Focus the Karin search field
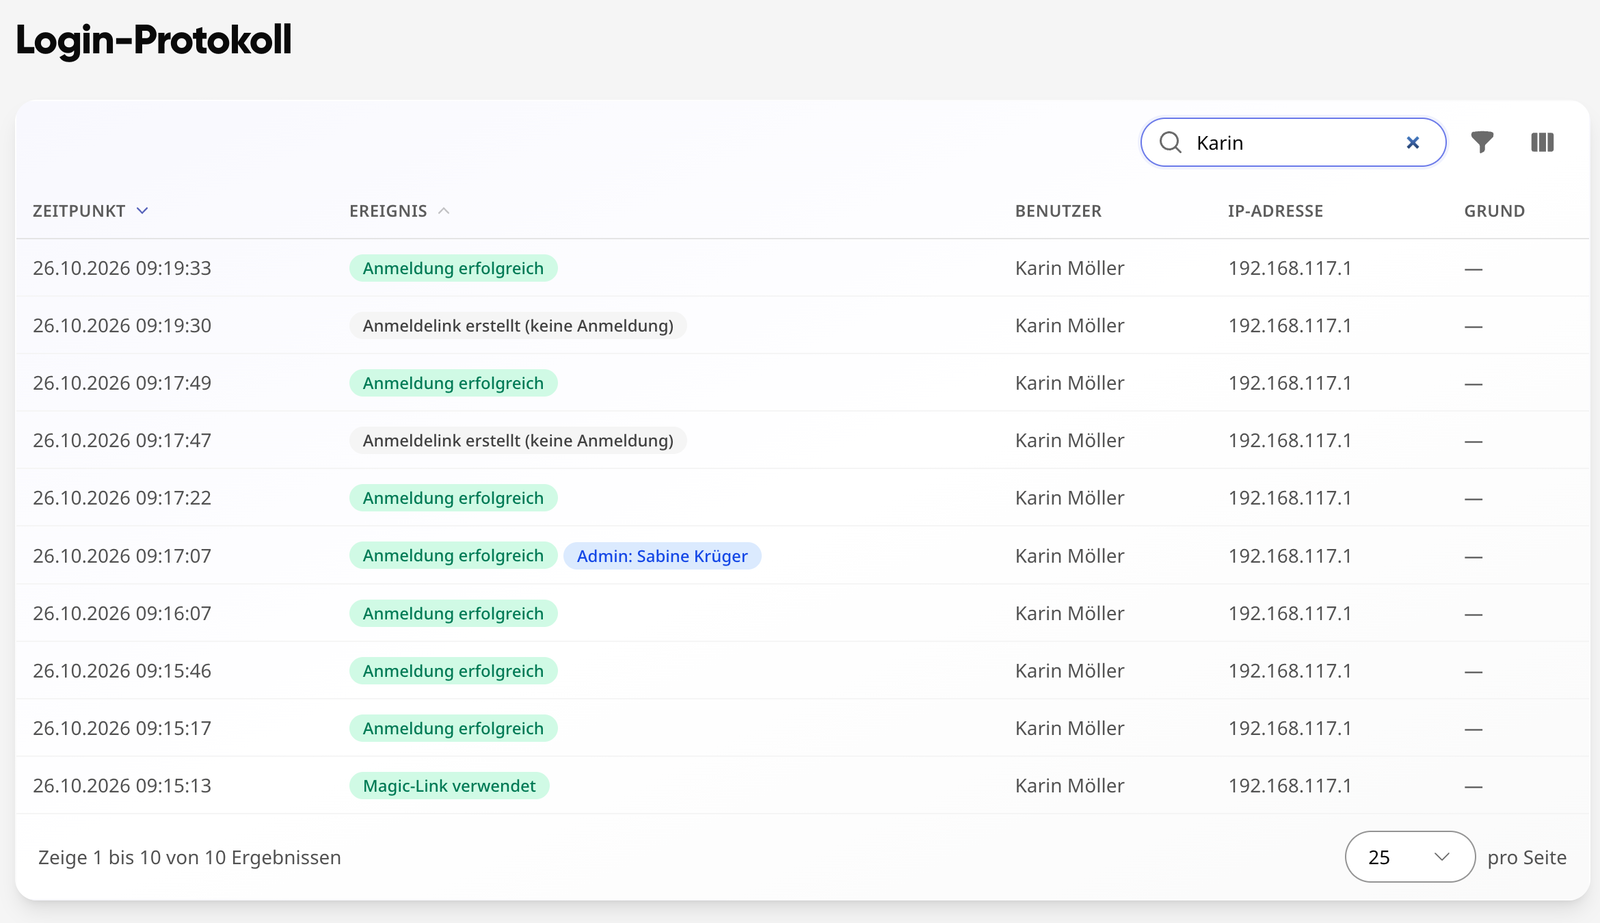 pos(1293,143)
